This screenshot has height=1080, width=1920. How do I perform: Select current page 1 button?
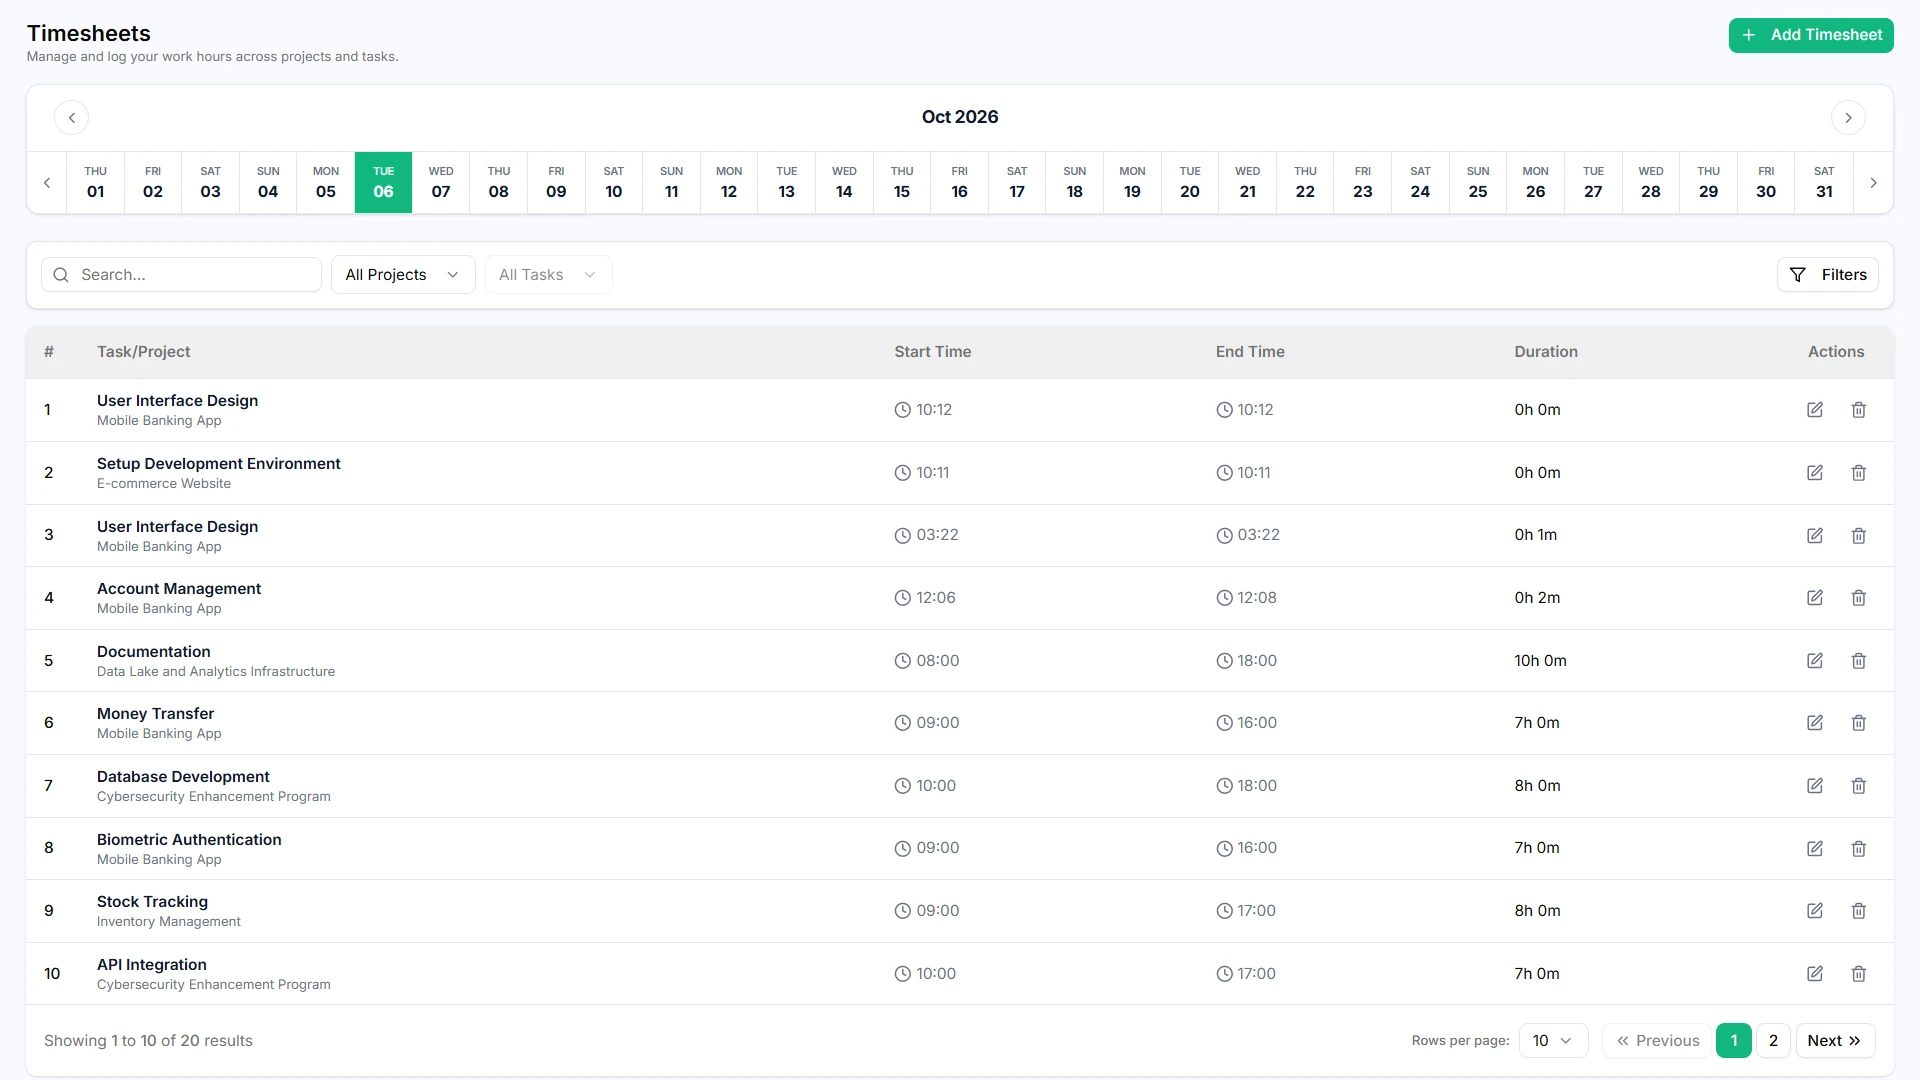point(1734,1041)
